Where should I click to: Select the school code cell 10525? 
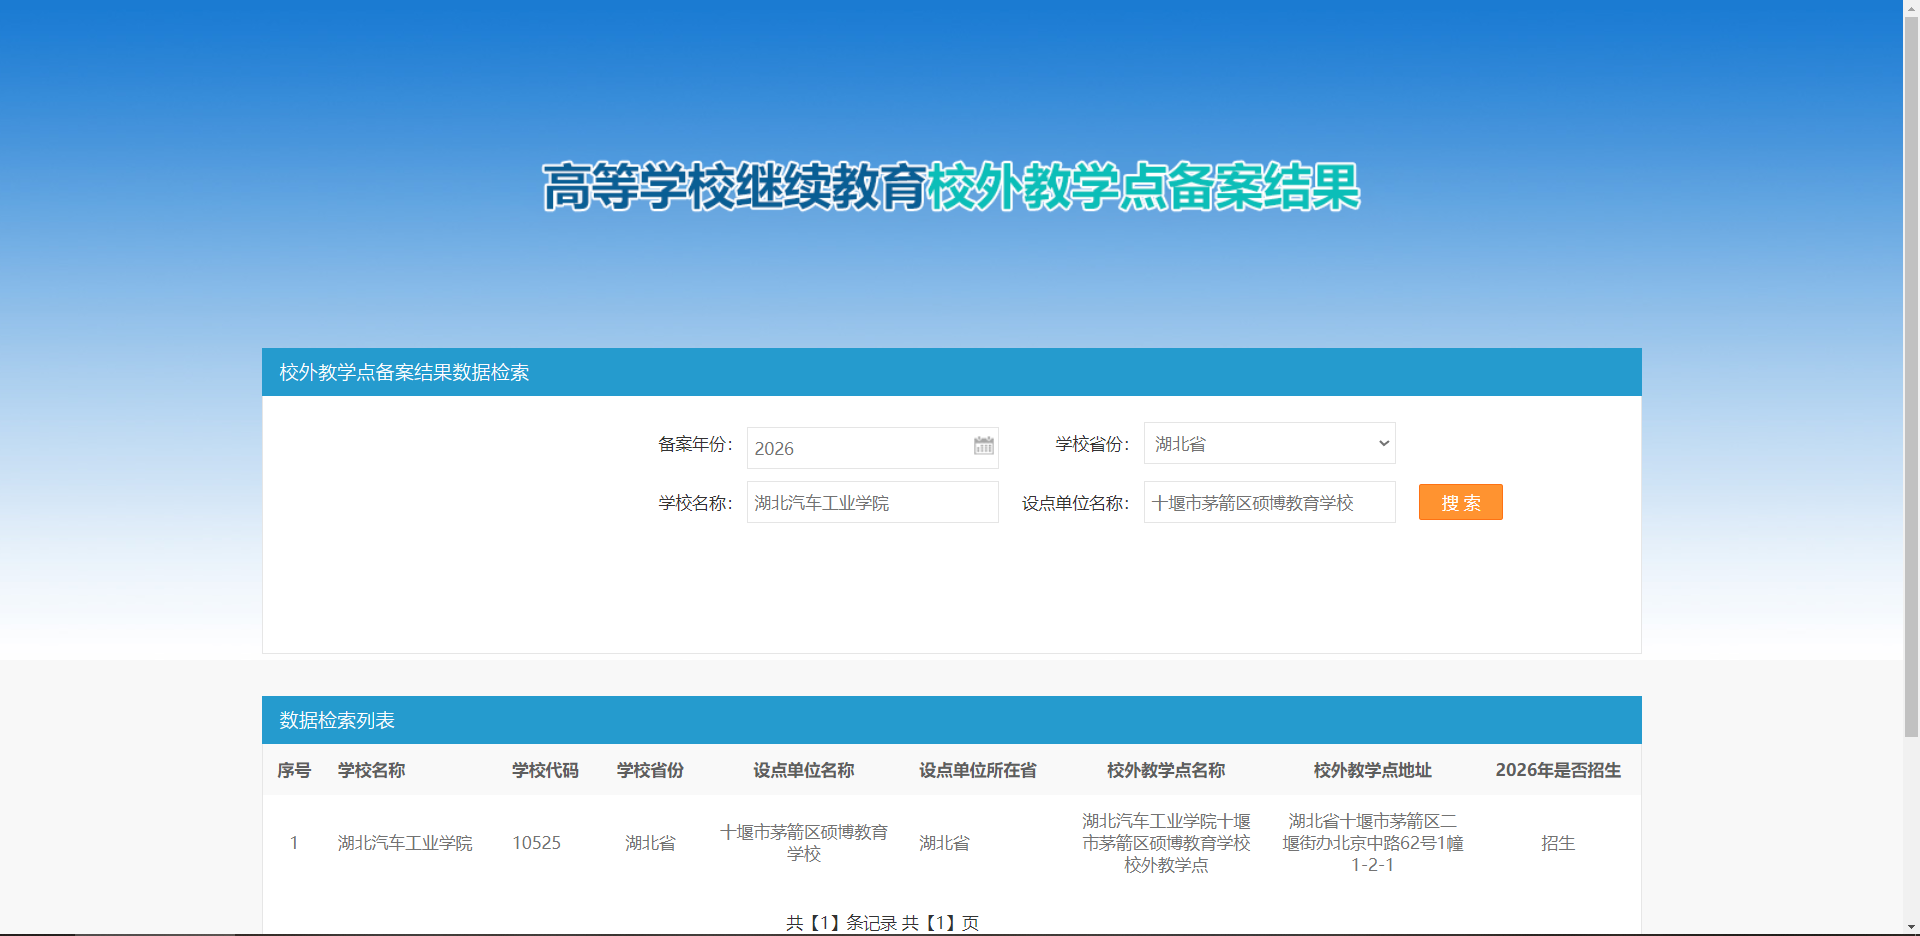[x=537, y=843]
